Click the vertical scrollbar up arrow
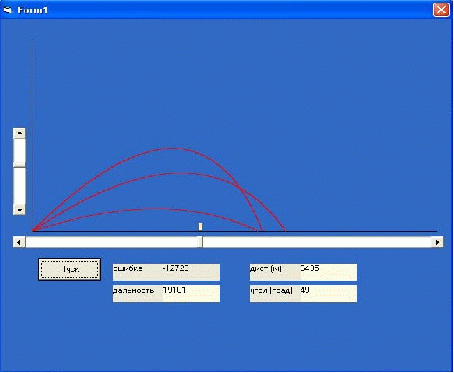Screen dimensions: 454x373 19,133
